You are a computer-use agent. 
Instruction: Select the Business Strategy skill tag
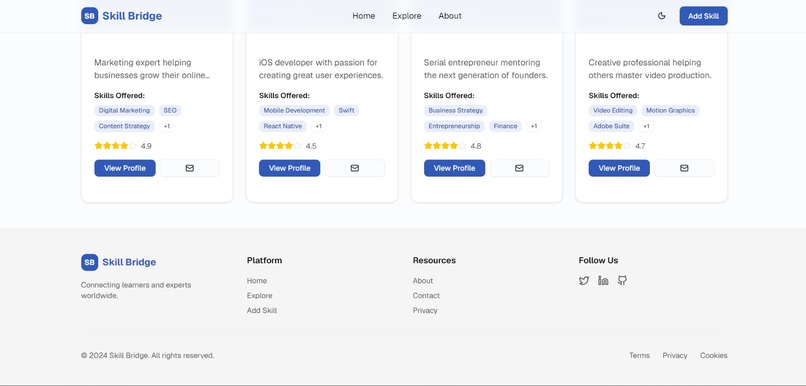(x=455, y=111)
